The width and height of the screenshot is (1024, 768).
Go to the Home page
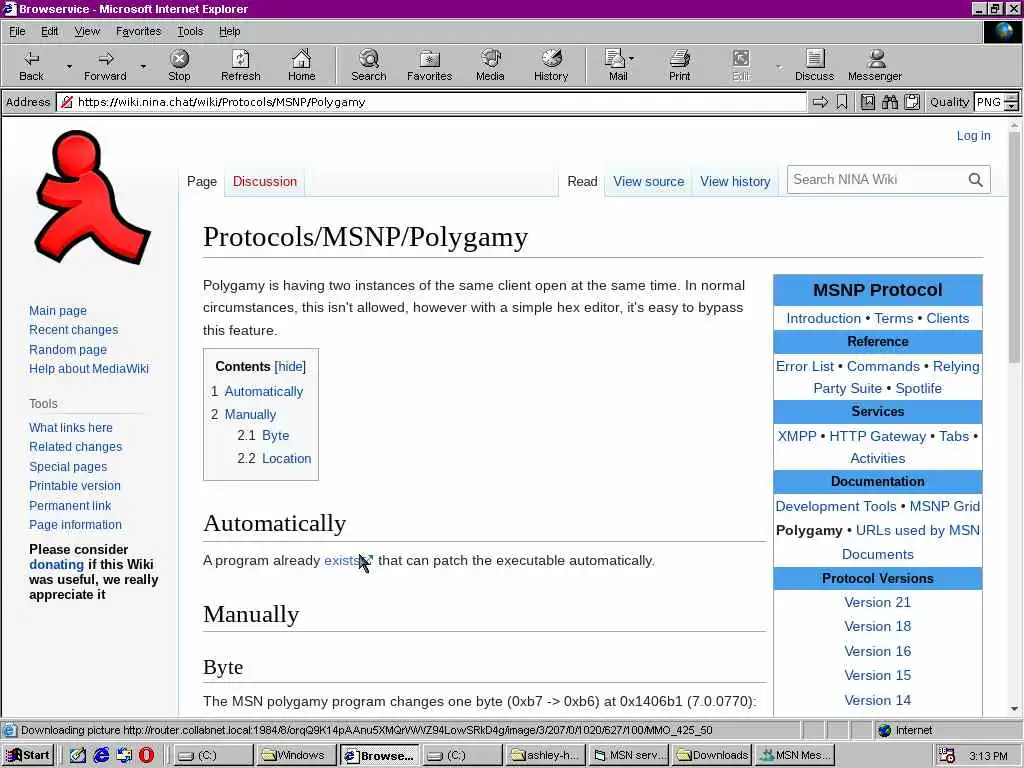301,65
